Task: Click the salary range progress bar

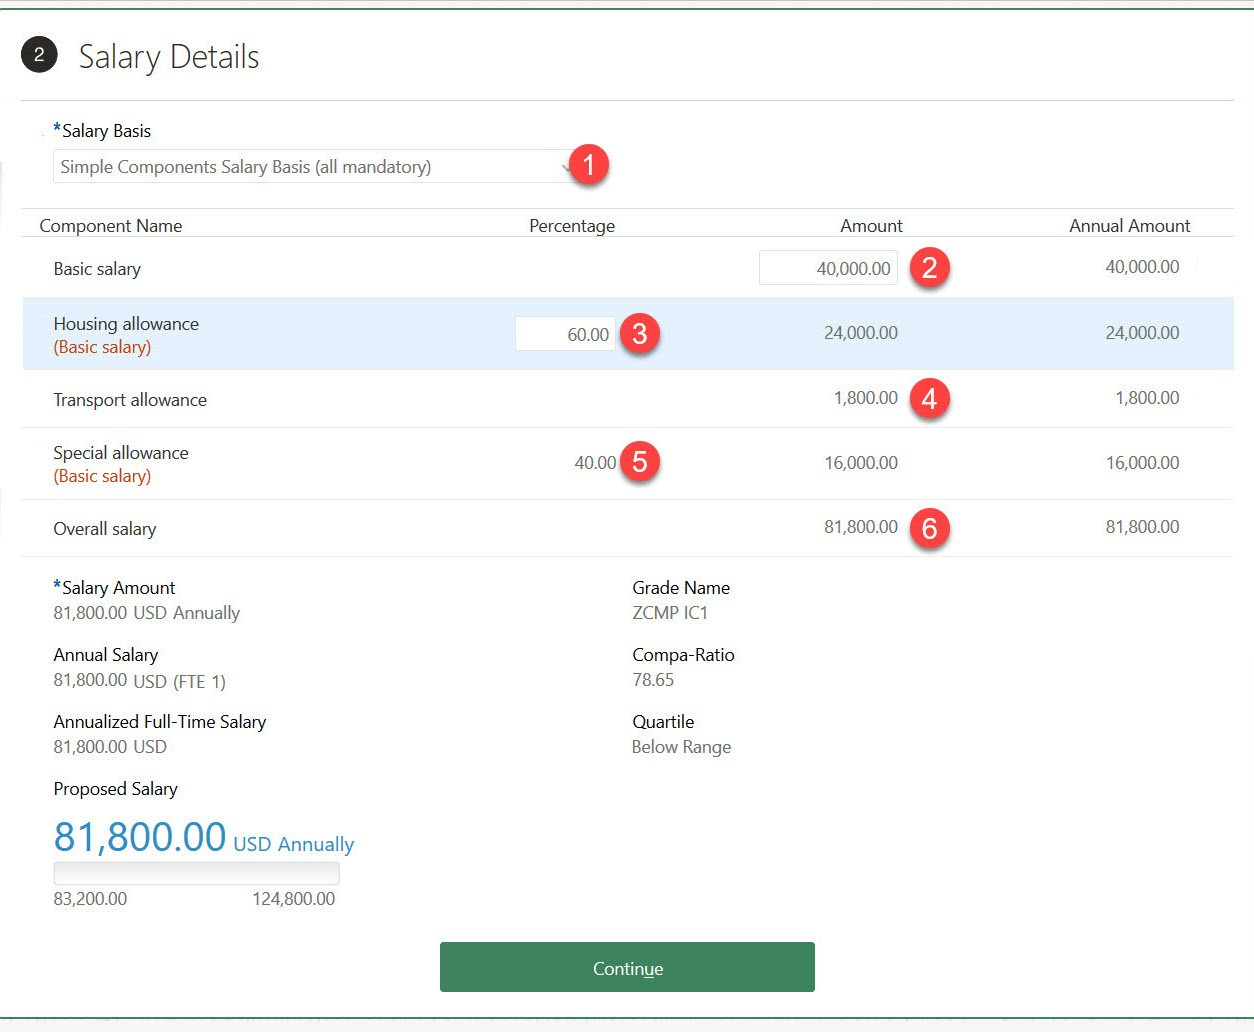Action: pos(196,872)
